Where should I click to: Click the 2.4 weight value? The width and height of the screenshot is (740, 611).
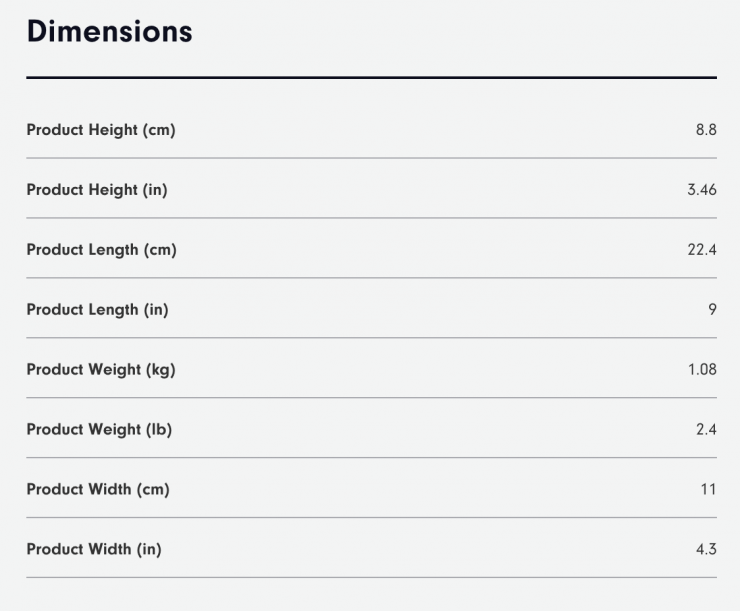pyautogui.click(x=706, y=430)
